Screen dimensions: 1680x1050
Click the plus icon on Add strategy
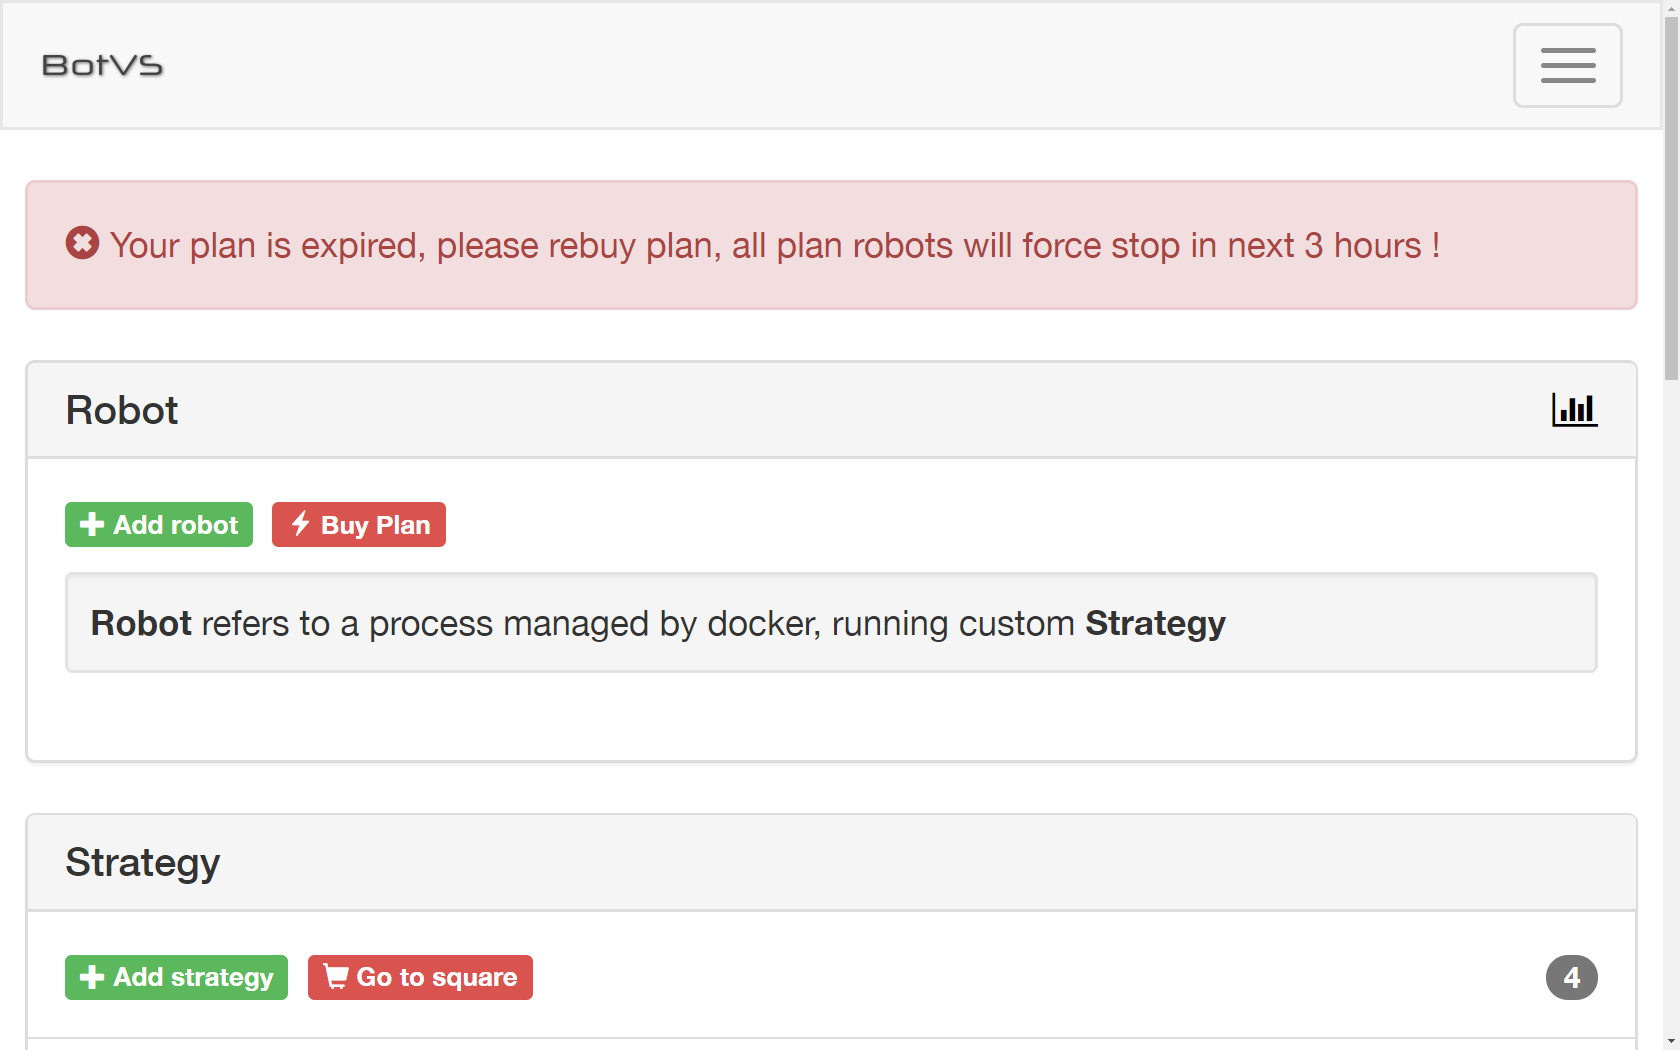click(92, 977)
